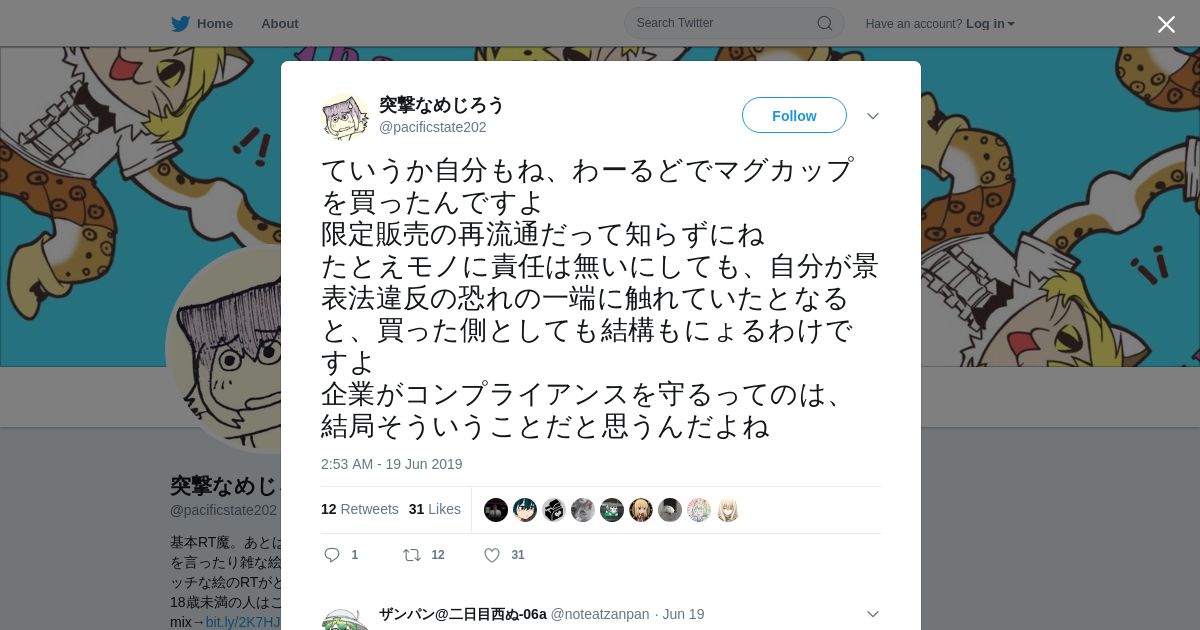Viewport: 1200px width, 630px height.
Task: View the 12 Retweets list
Action: (x=360, y=509)
